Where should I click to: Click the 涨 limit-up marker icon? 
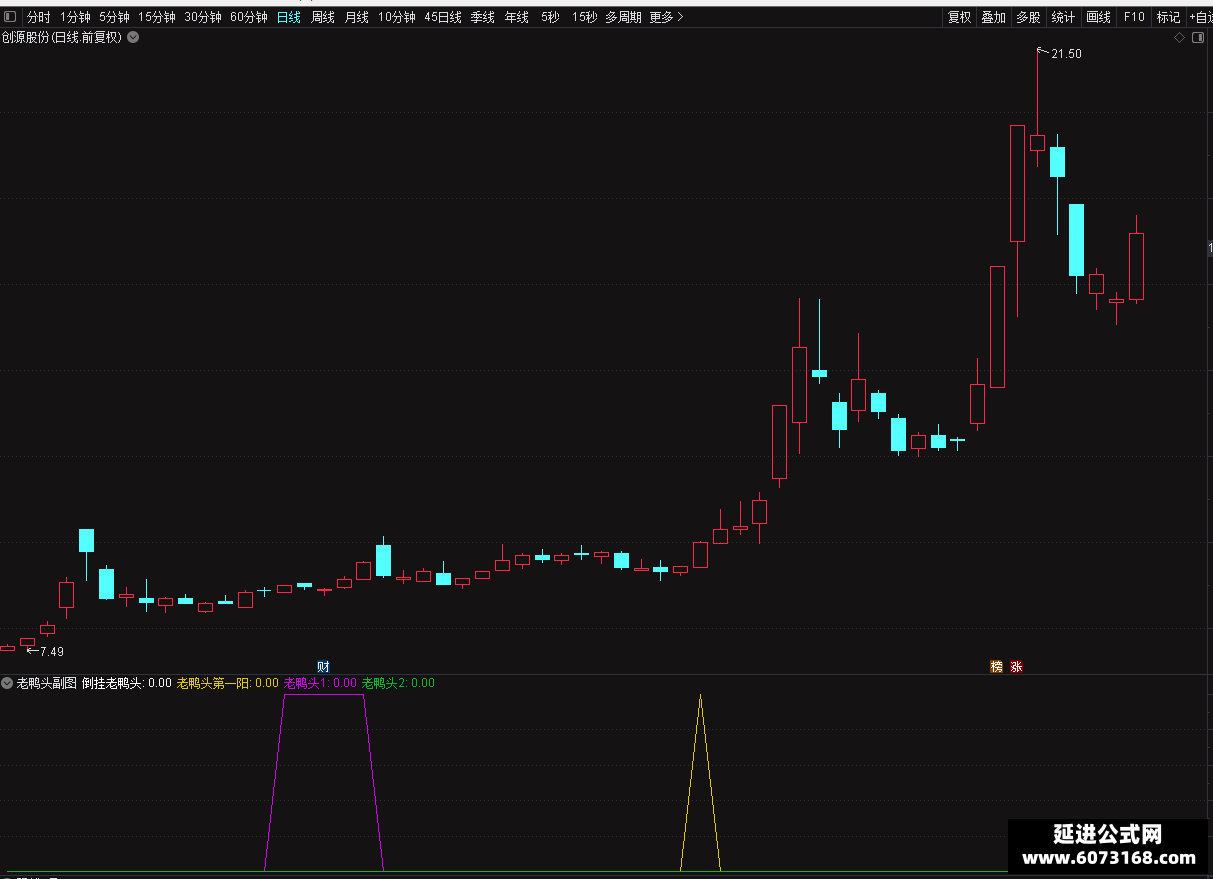(x=1016, y=667)
